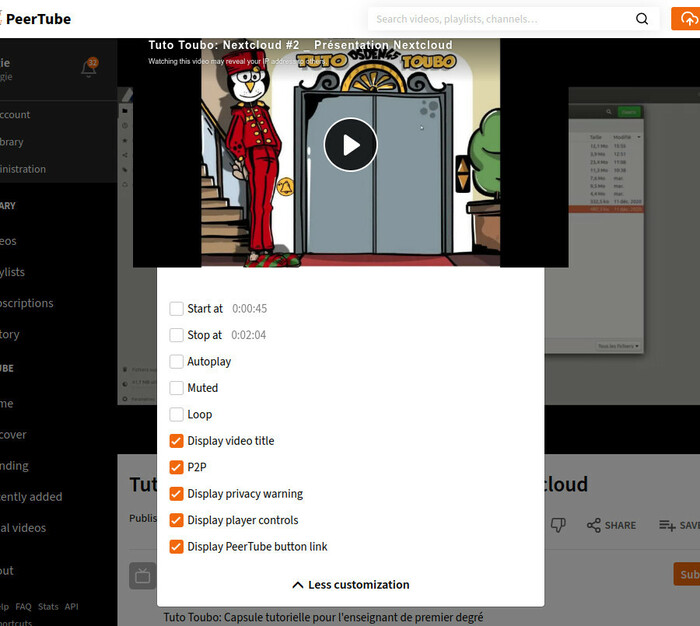The width and height of the screenshot is (700, 626).
Task: Enable the Stop at checkbox
Action: 177,335
